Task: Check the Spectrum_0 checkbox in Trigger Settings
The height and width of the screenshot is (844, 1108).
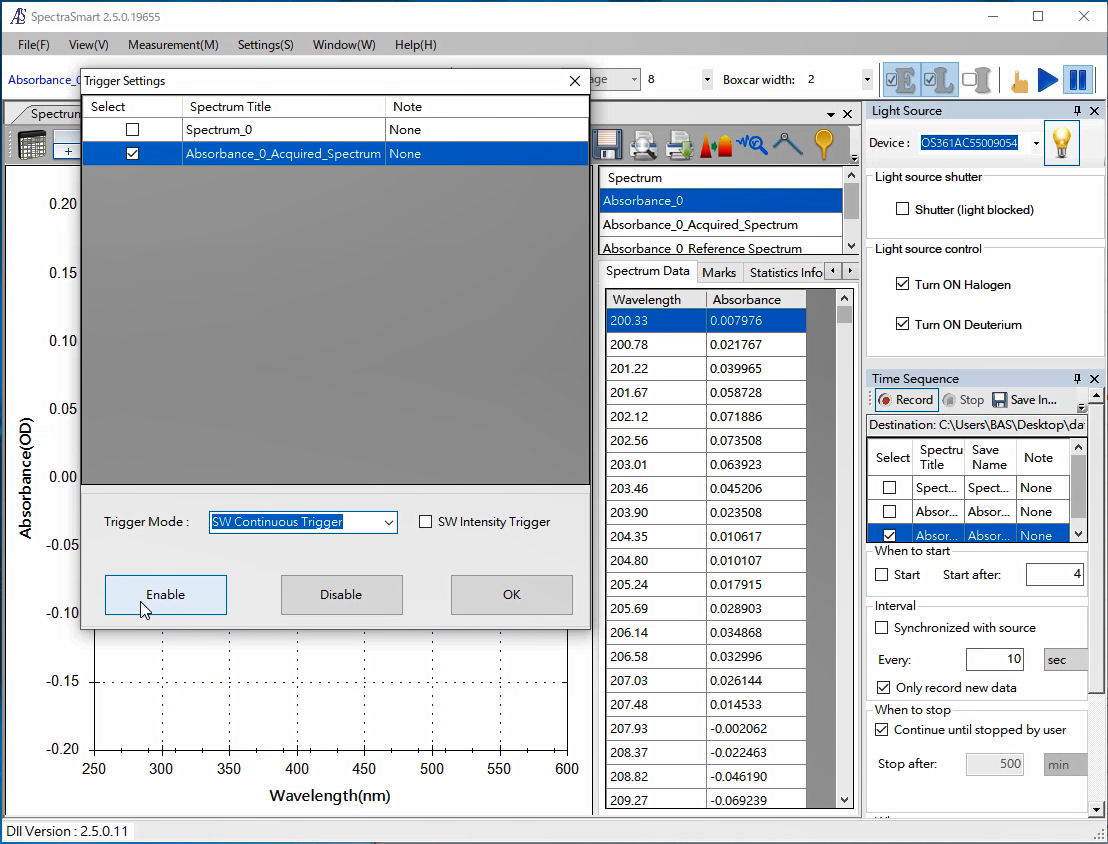Action: (x=132, y=130)
